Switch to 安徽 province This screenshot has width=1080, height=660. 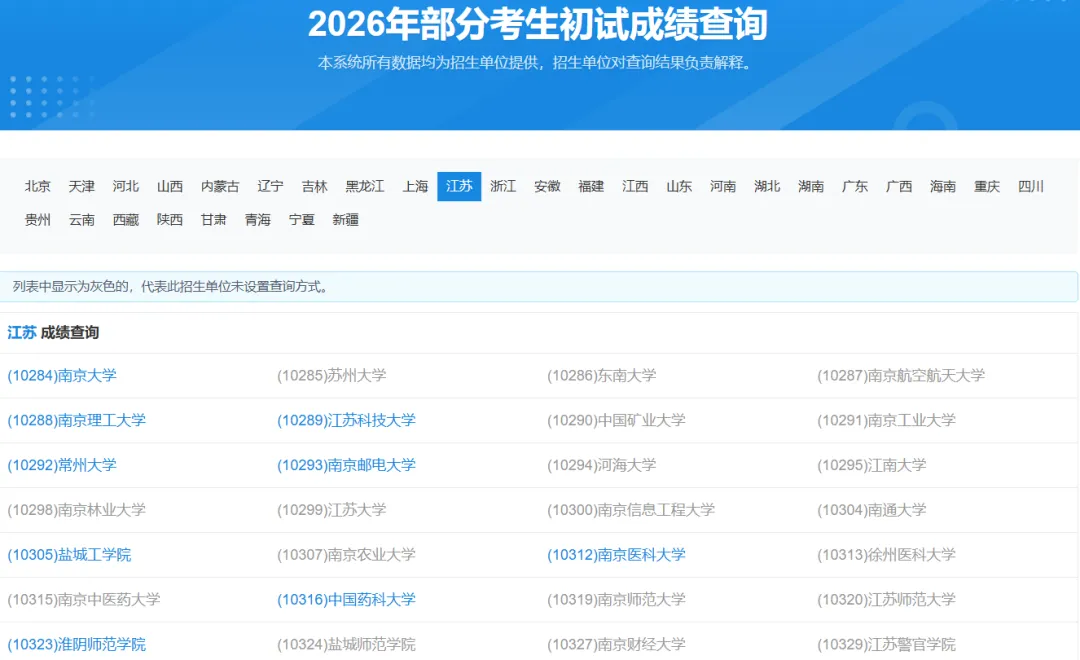548,187
